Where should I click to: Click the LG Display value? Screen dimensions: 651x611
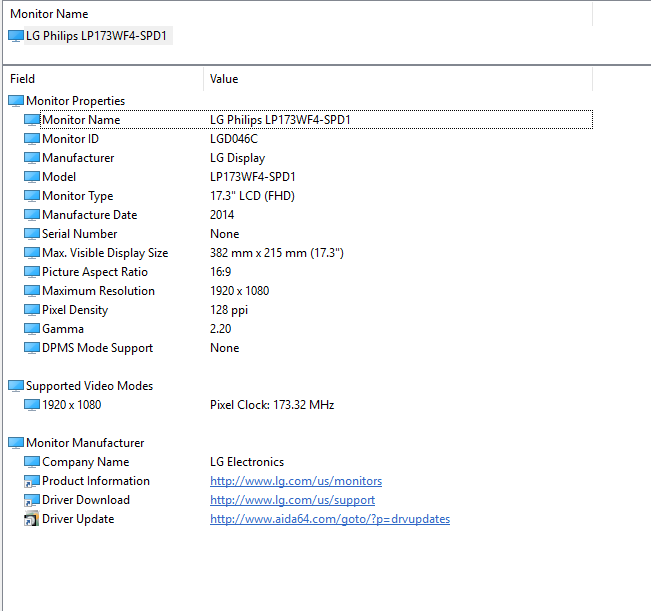(x=237, y=158)
